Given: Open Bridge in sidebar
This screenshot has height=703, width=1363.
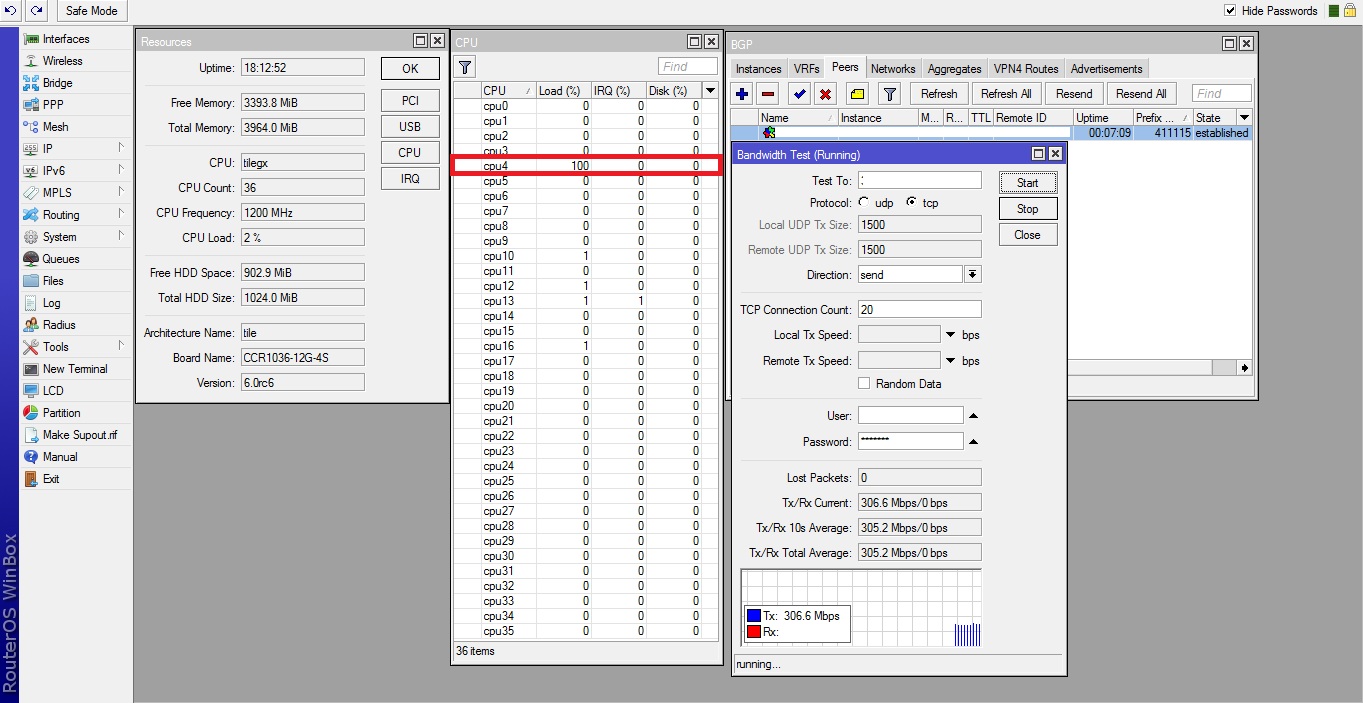Looking at the screenshot, I should point(57,83).
